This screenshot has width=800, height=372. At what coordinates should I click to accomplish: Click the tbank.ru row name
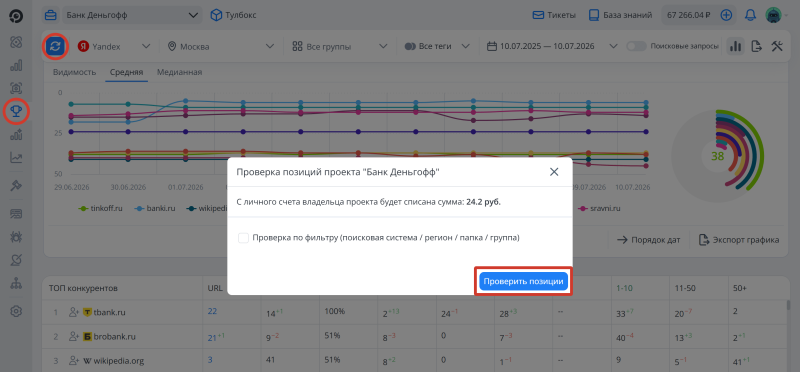click(108, 313)
